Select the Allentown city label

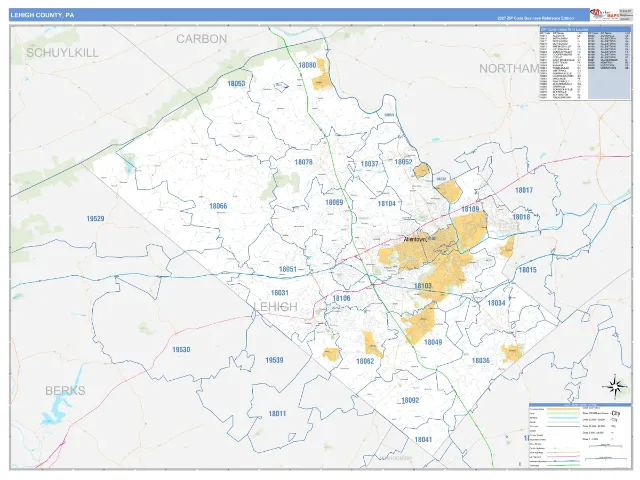(x=414, y=240)
